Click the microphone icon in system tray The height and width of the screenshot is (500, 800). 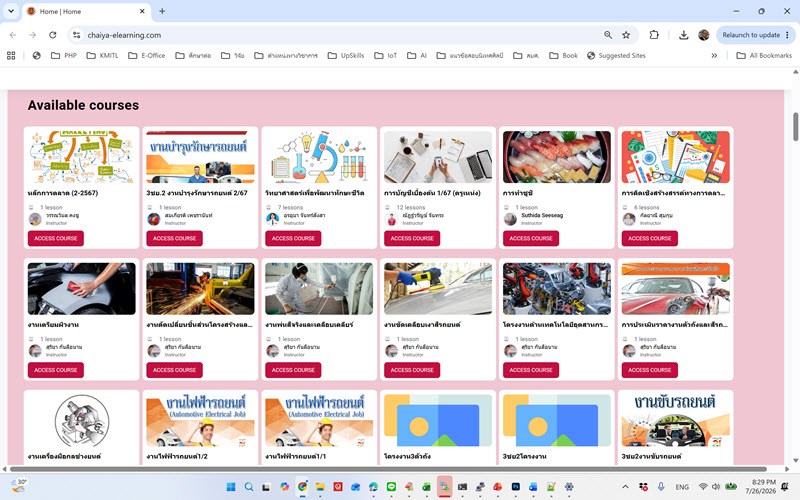tap(661, 487)
